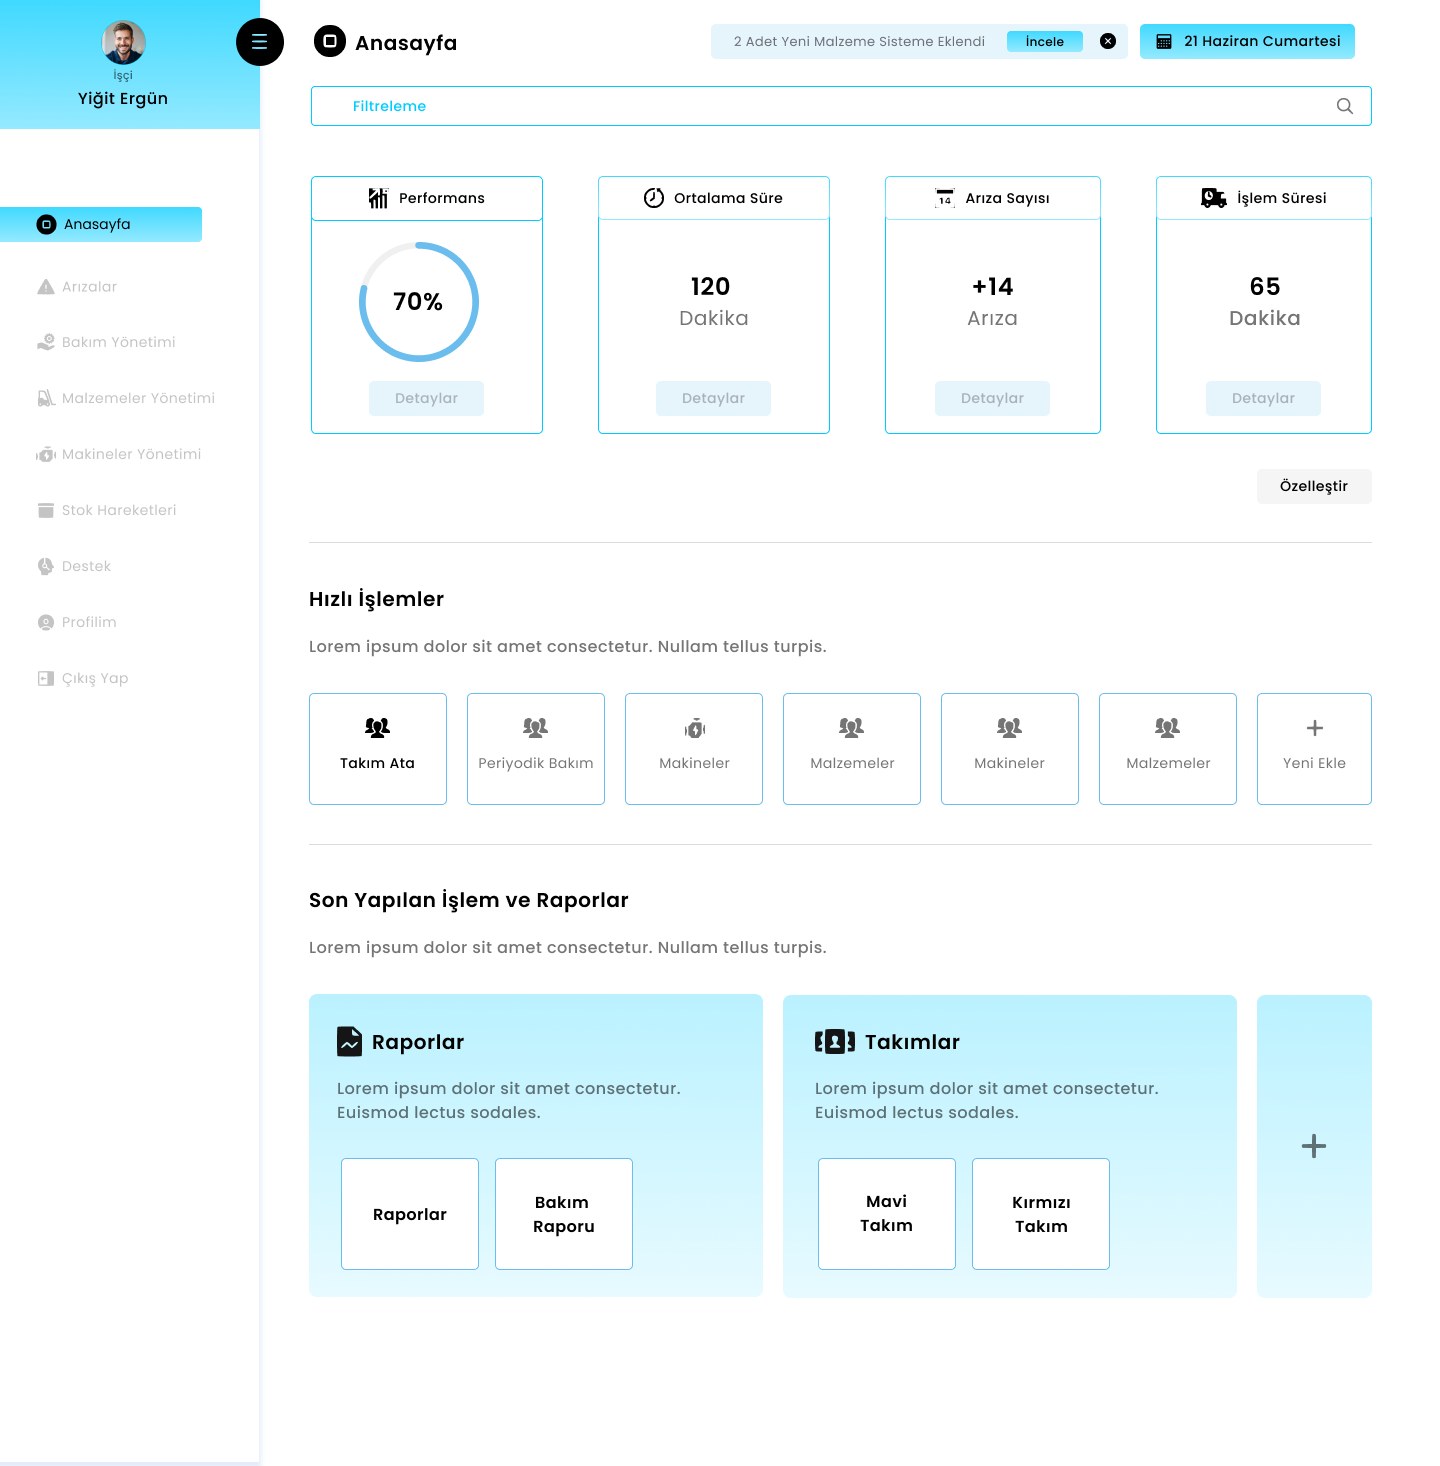Select the Takım Ata quick action
Screen dimensions: 1440x1466
pos(378,749)
